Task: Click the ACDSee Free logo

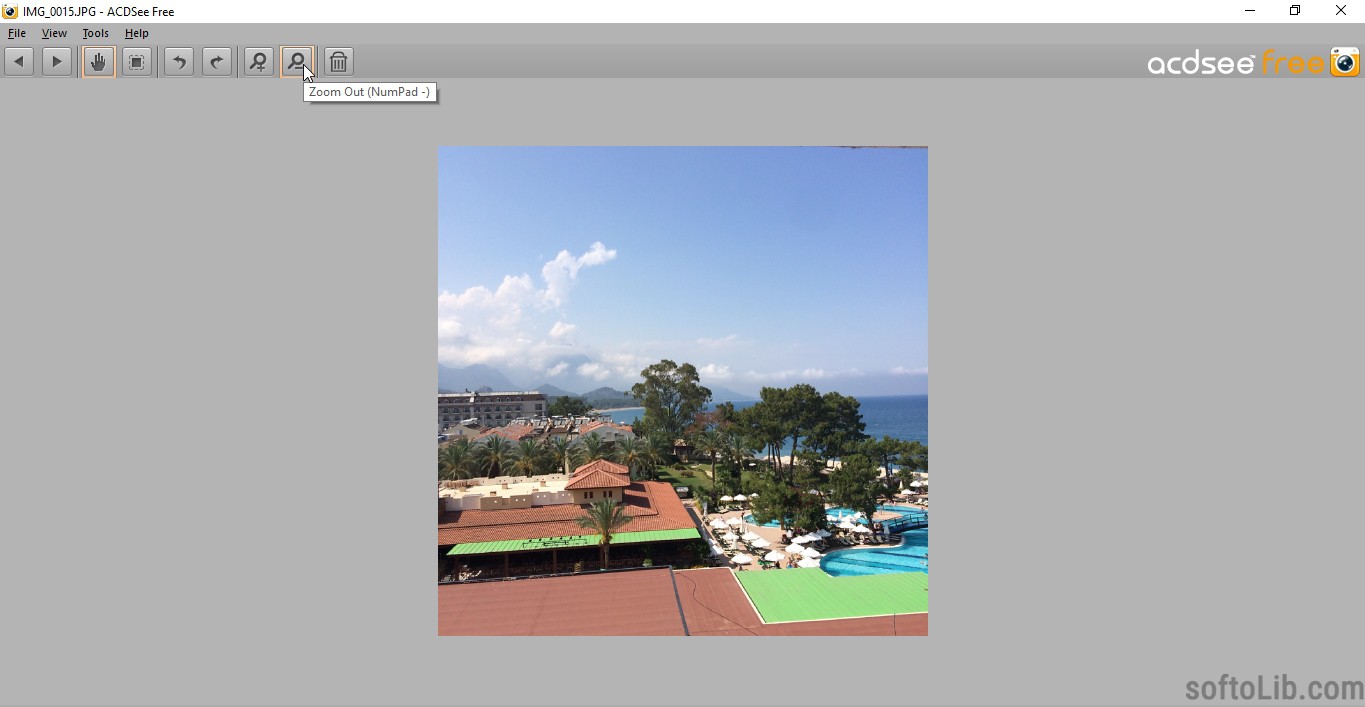Action: [1254, 62]
